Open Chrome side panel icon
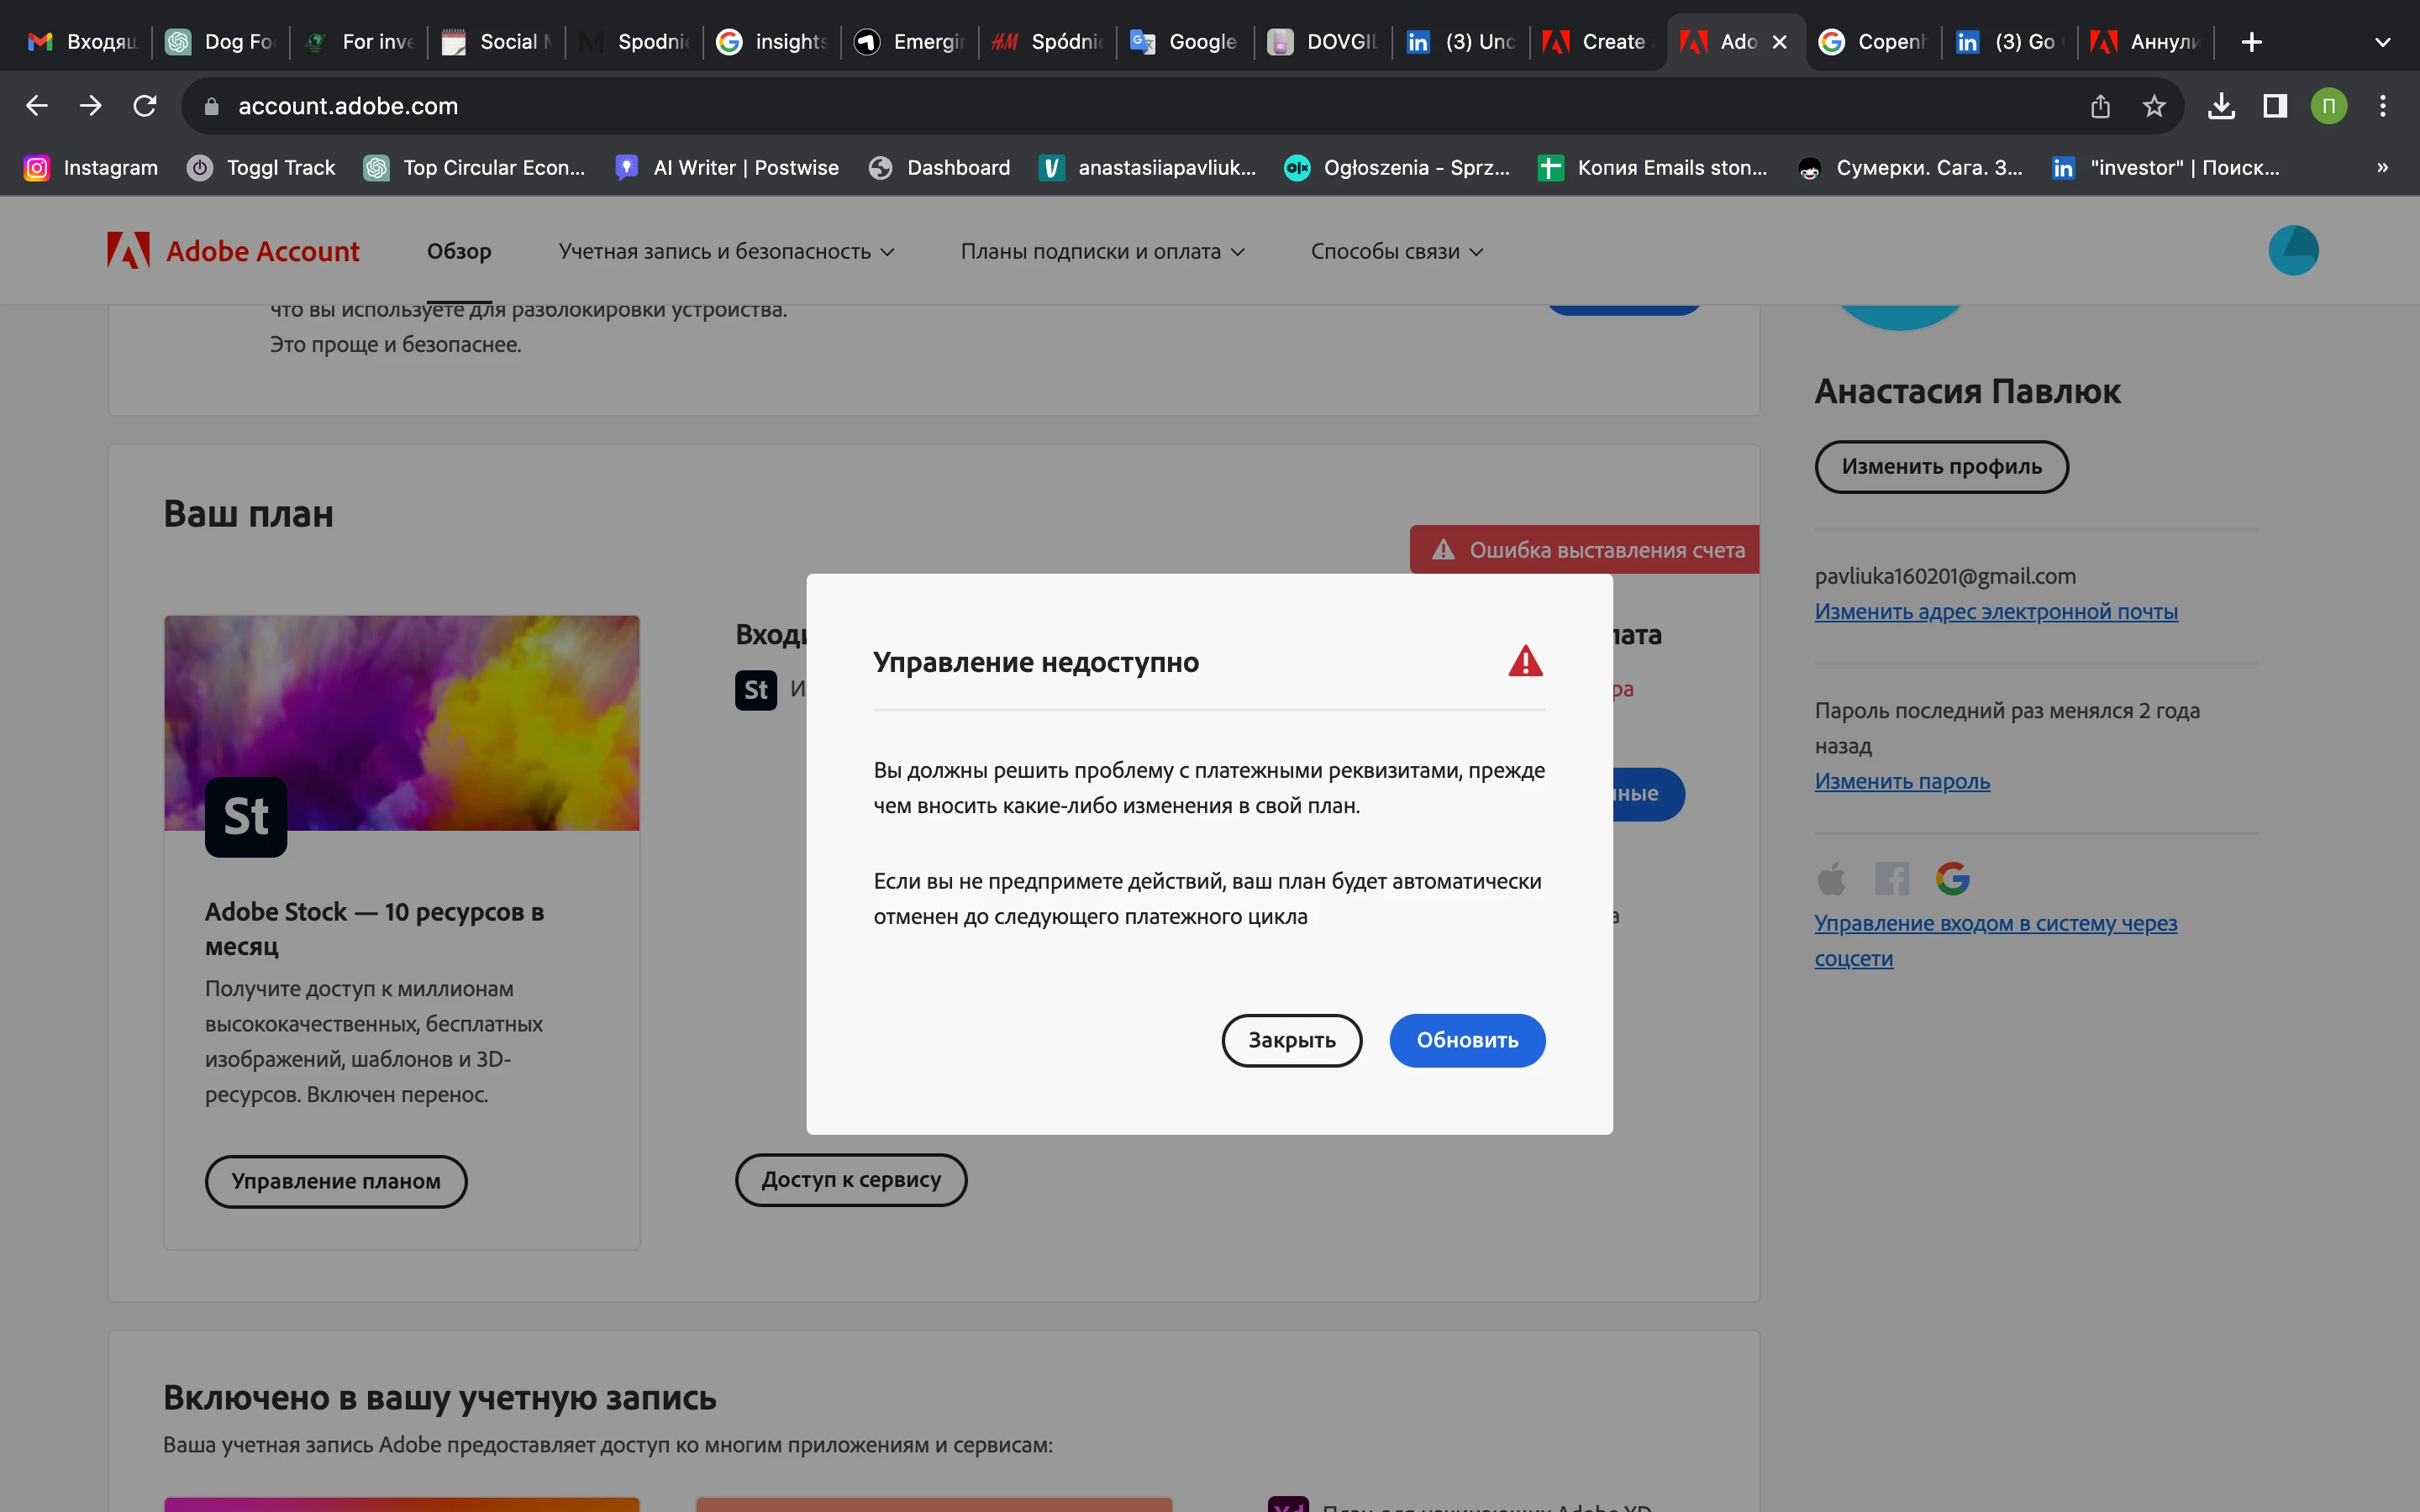 (2275, 106)
